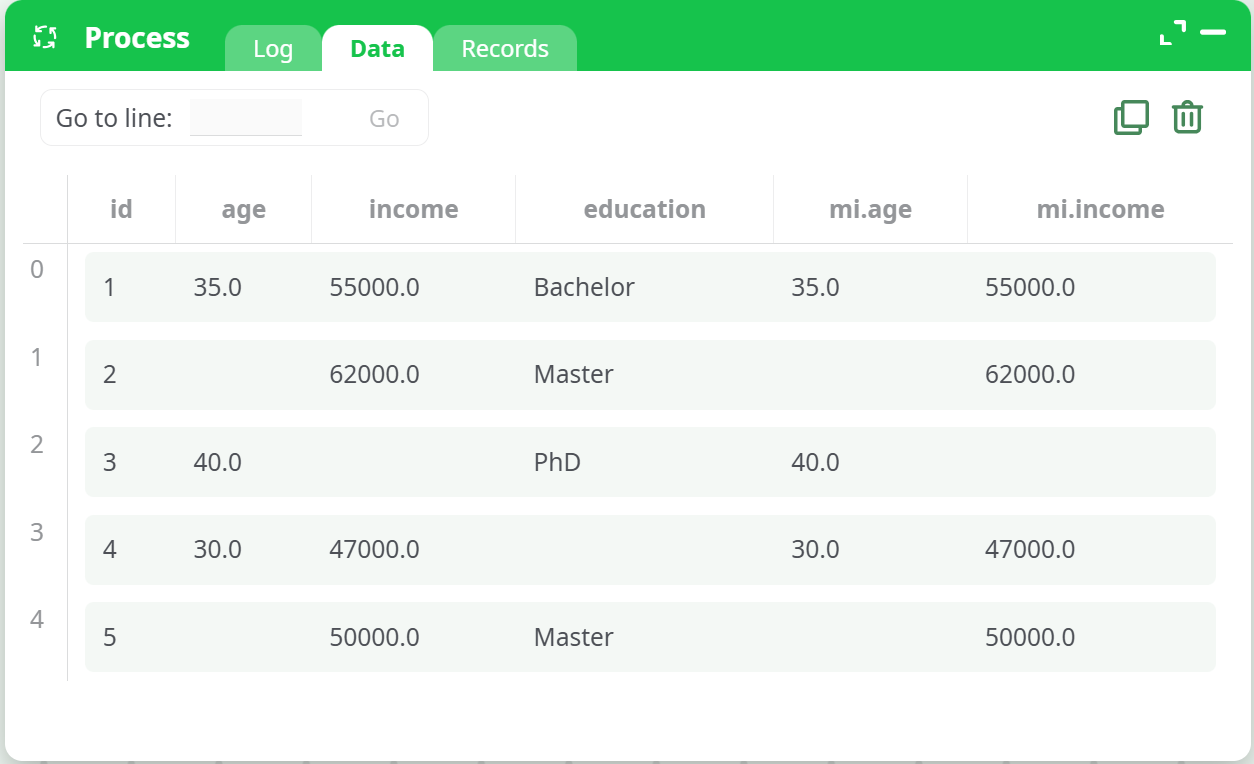1254x764 pixels.
Task: Minimize the Process panel
Action: (1213, 33)
